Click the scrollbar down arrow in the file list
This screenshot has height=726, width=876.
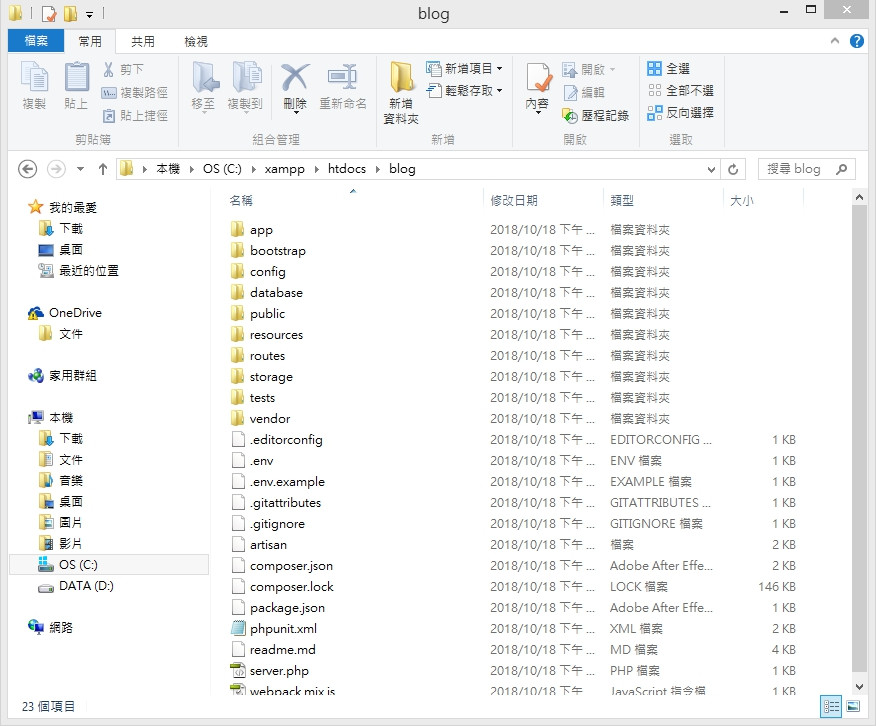[x=859, y=686]
